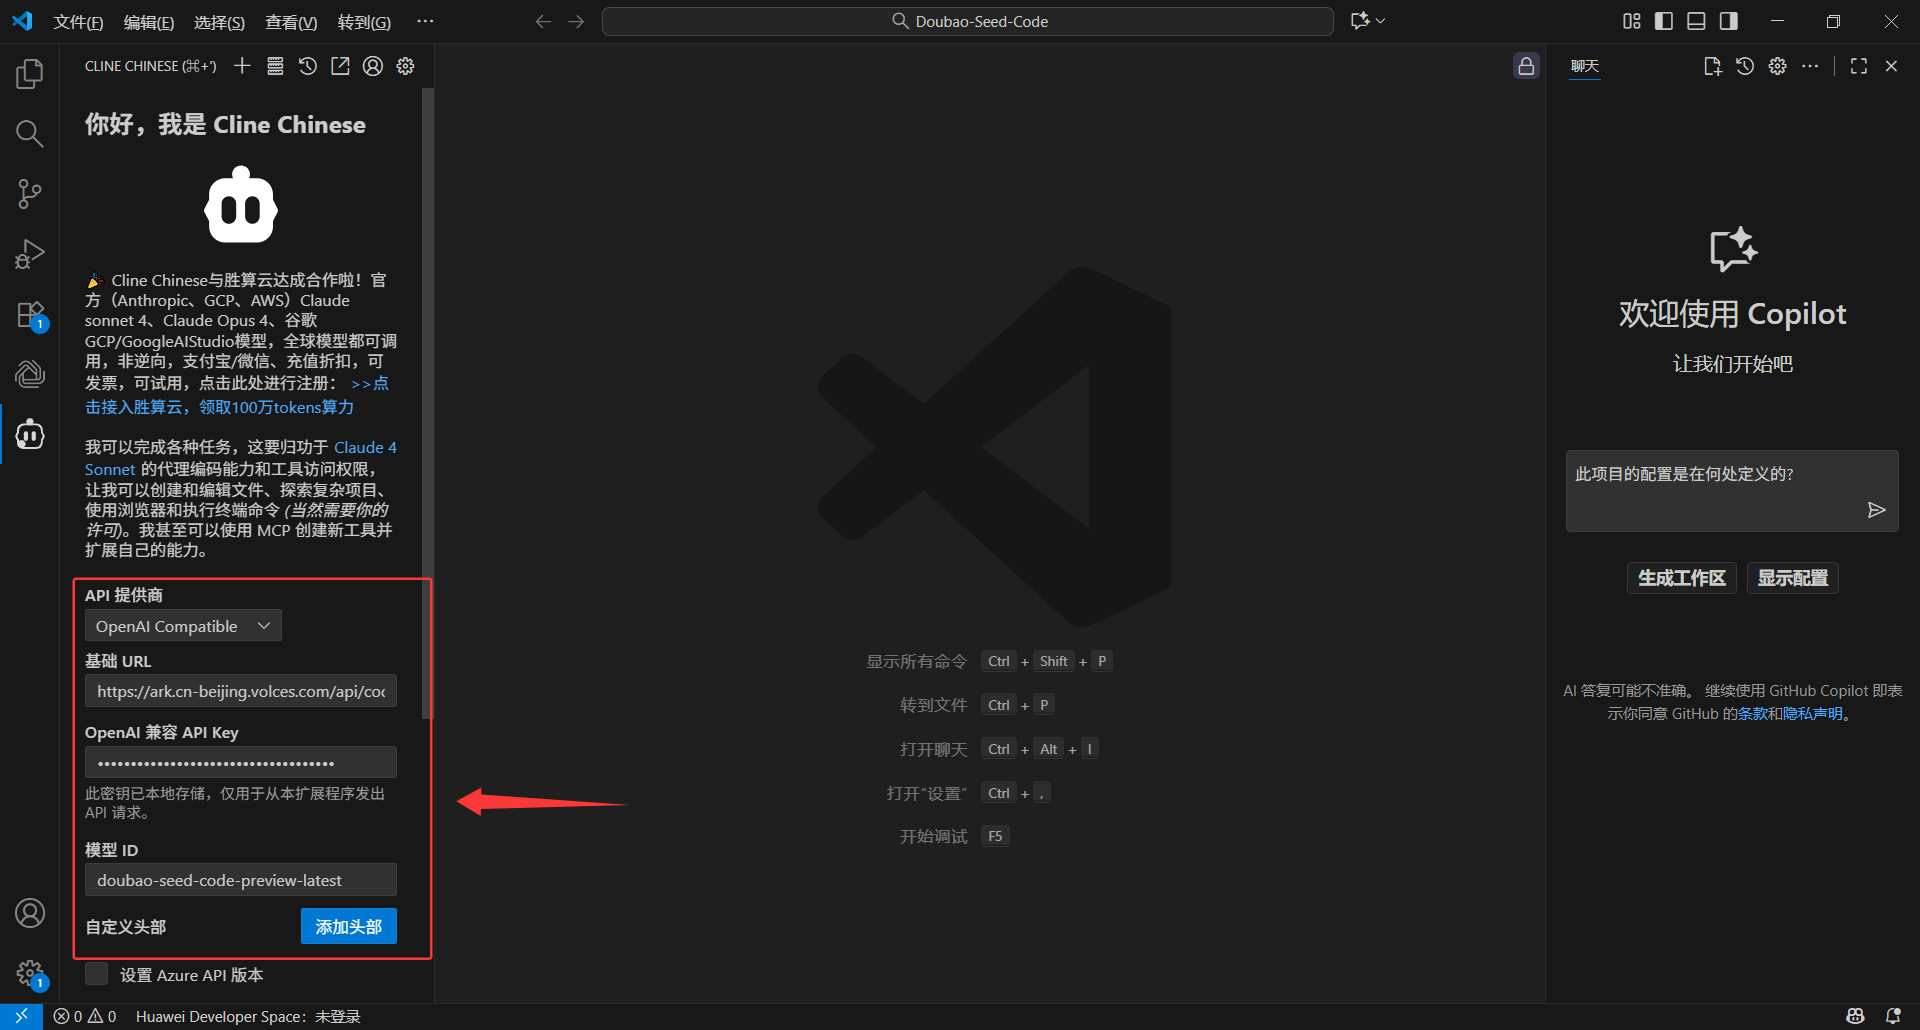Open the Manage gear in activity bar

30,973
